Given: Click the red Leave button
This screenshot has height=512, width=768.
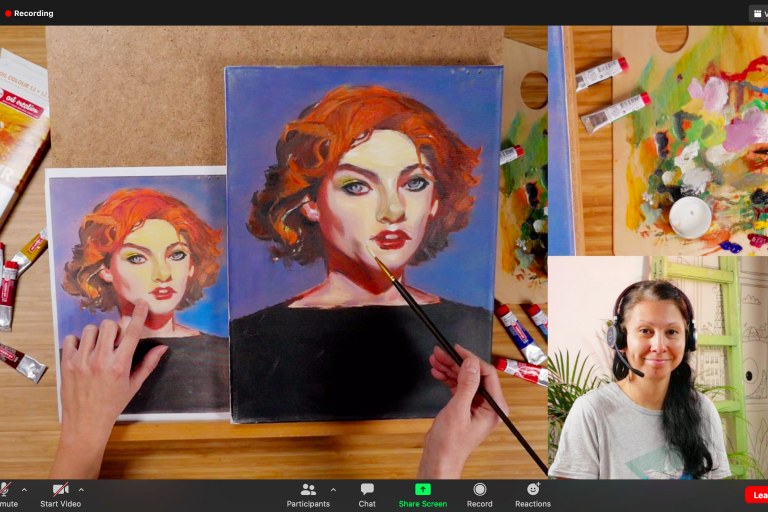Looking at the screenshot, I should click(x=757, y=495).
